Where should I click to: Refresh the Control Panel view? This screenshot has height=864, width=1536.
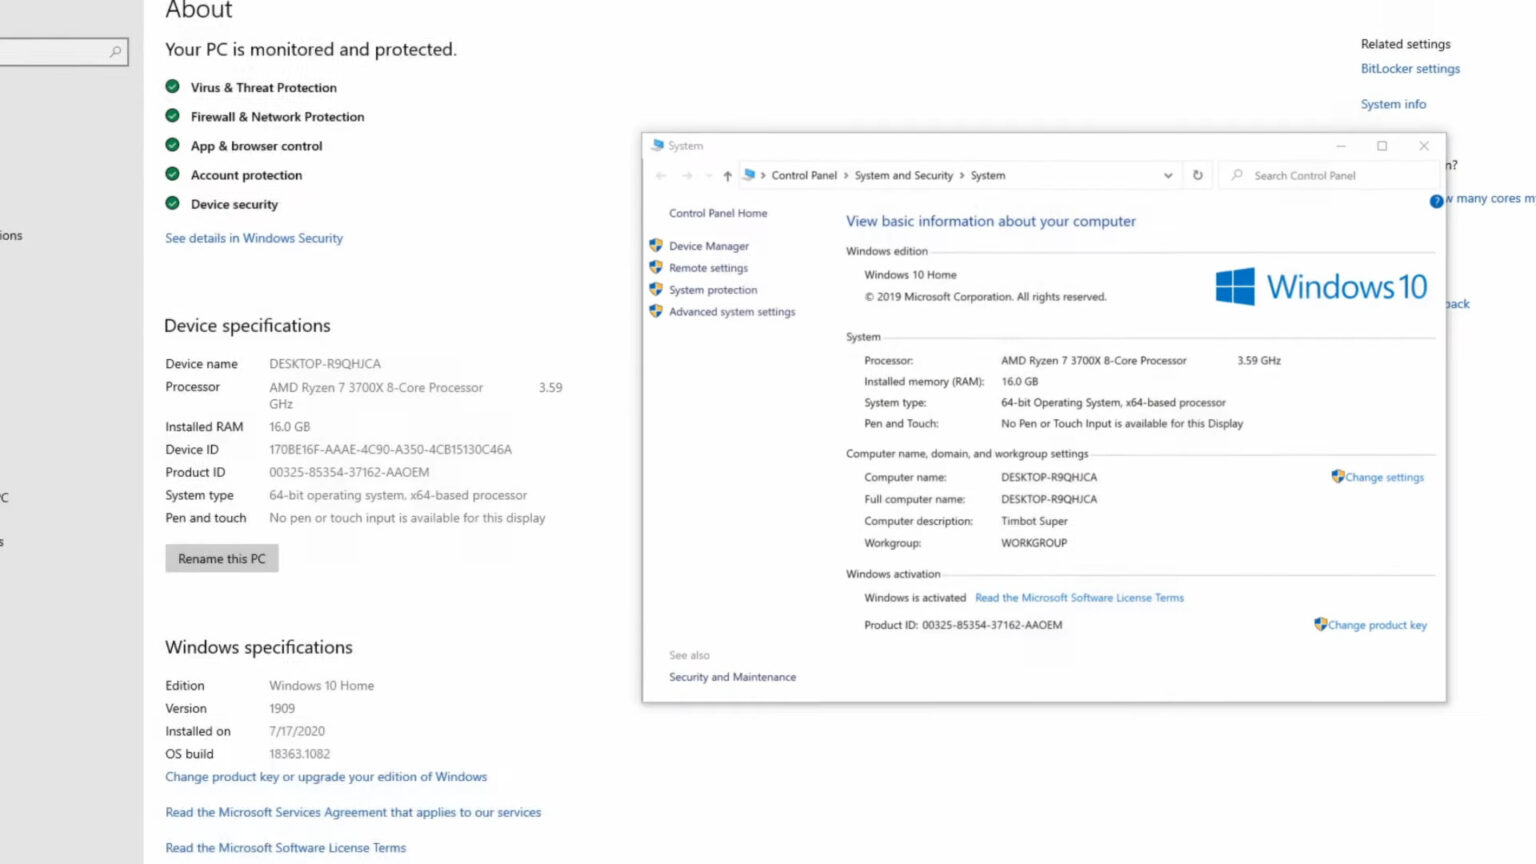click(x=1199, y=175)
